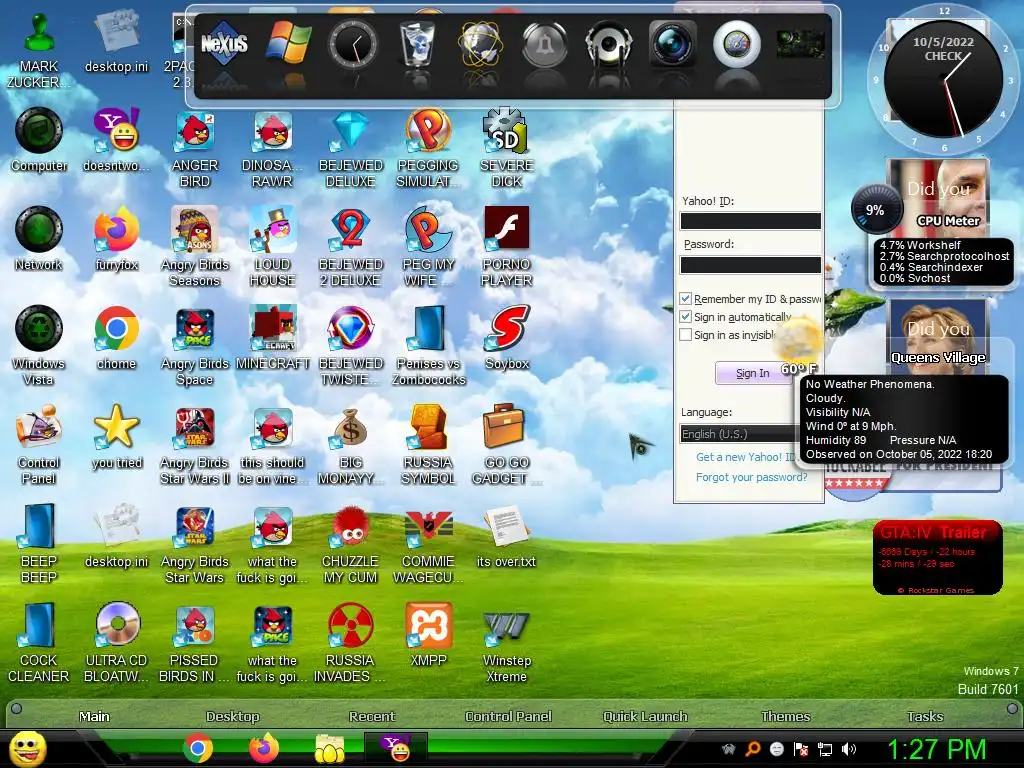Click the Sign In button
1024x768 pixels.
[753, 373]
